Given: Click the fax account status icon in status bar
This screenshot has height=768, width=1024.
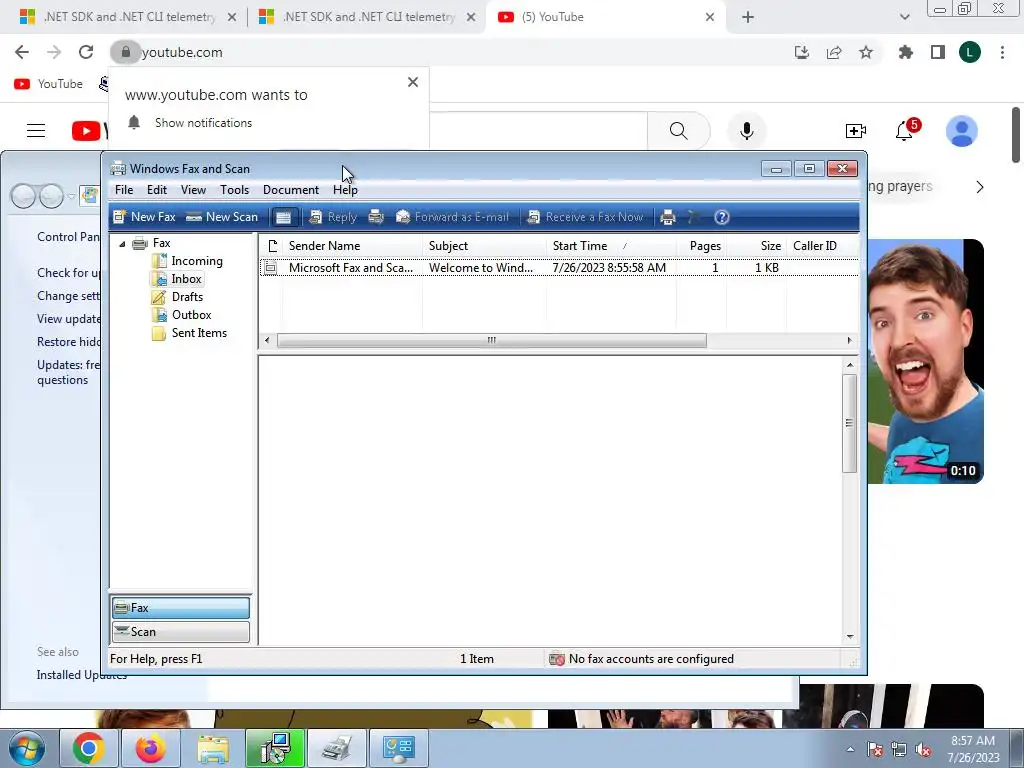Looking at the screenshot, I should 556,659.
